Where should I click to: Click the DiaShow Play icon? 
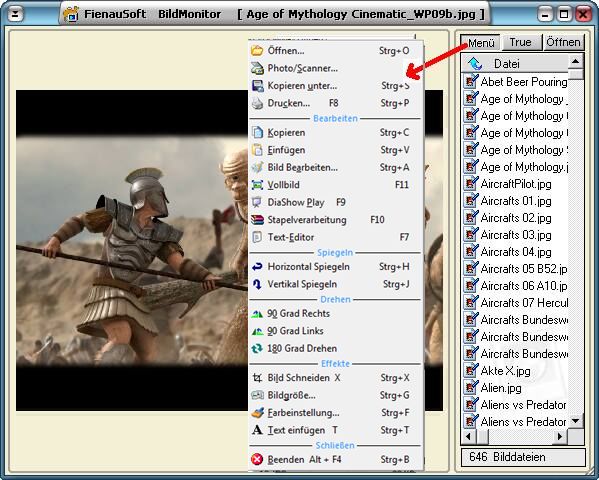(257, 202)
